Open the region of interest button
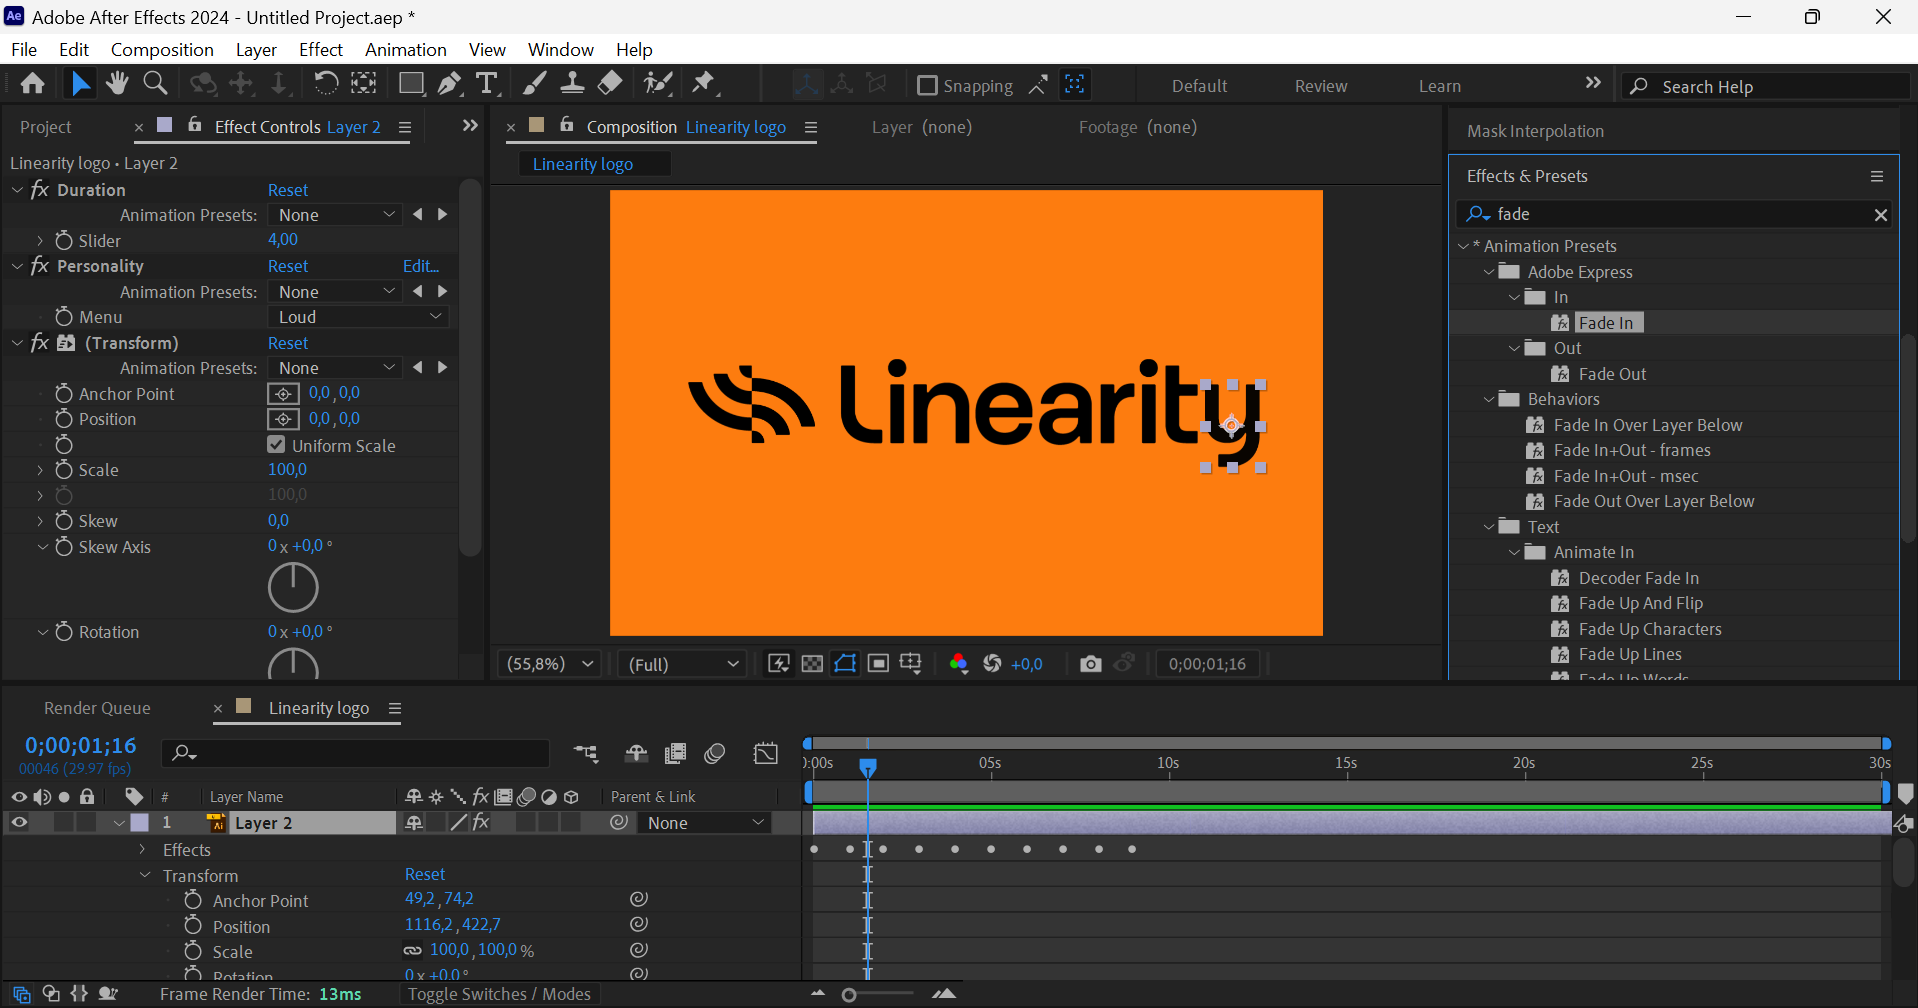 [x=878, y=664]
